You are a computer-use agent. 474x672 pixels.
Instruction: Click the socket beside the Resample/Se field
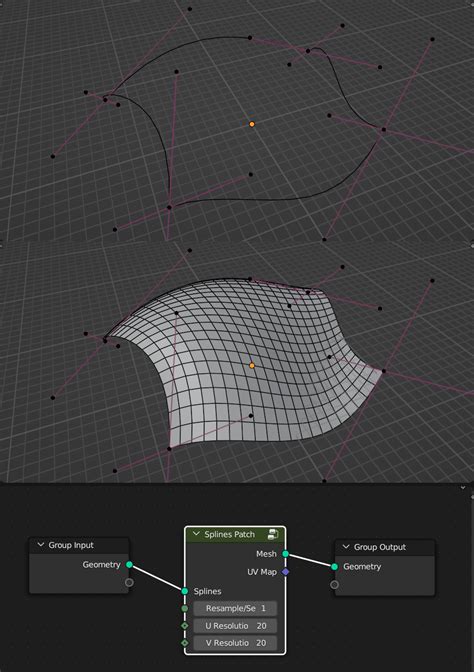(x=185, y=608)
